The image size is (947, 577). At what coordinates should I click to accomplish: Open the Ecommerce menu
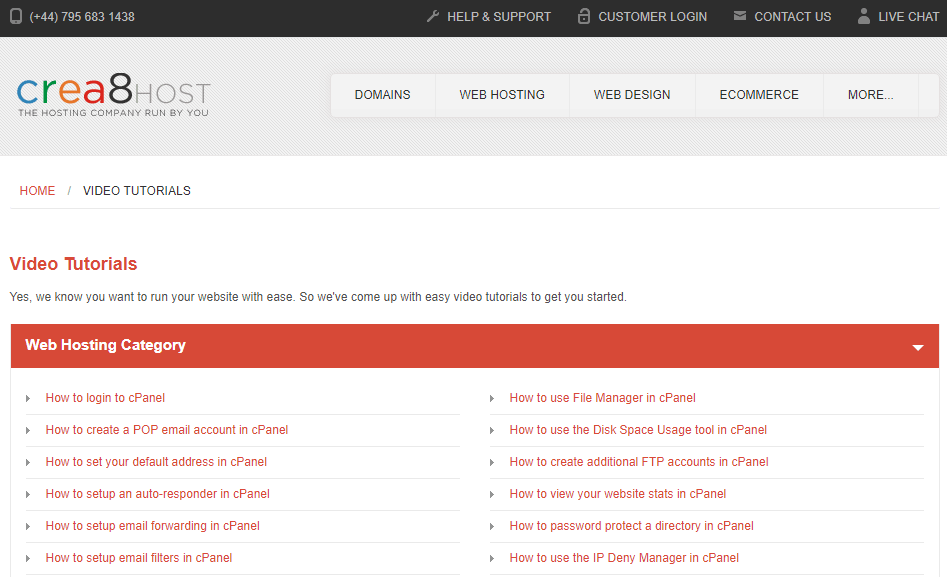pyautogui.click(x=759, y=95)
